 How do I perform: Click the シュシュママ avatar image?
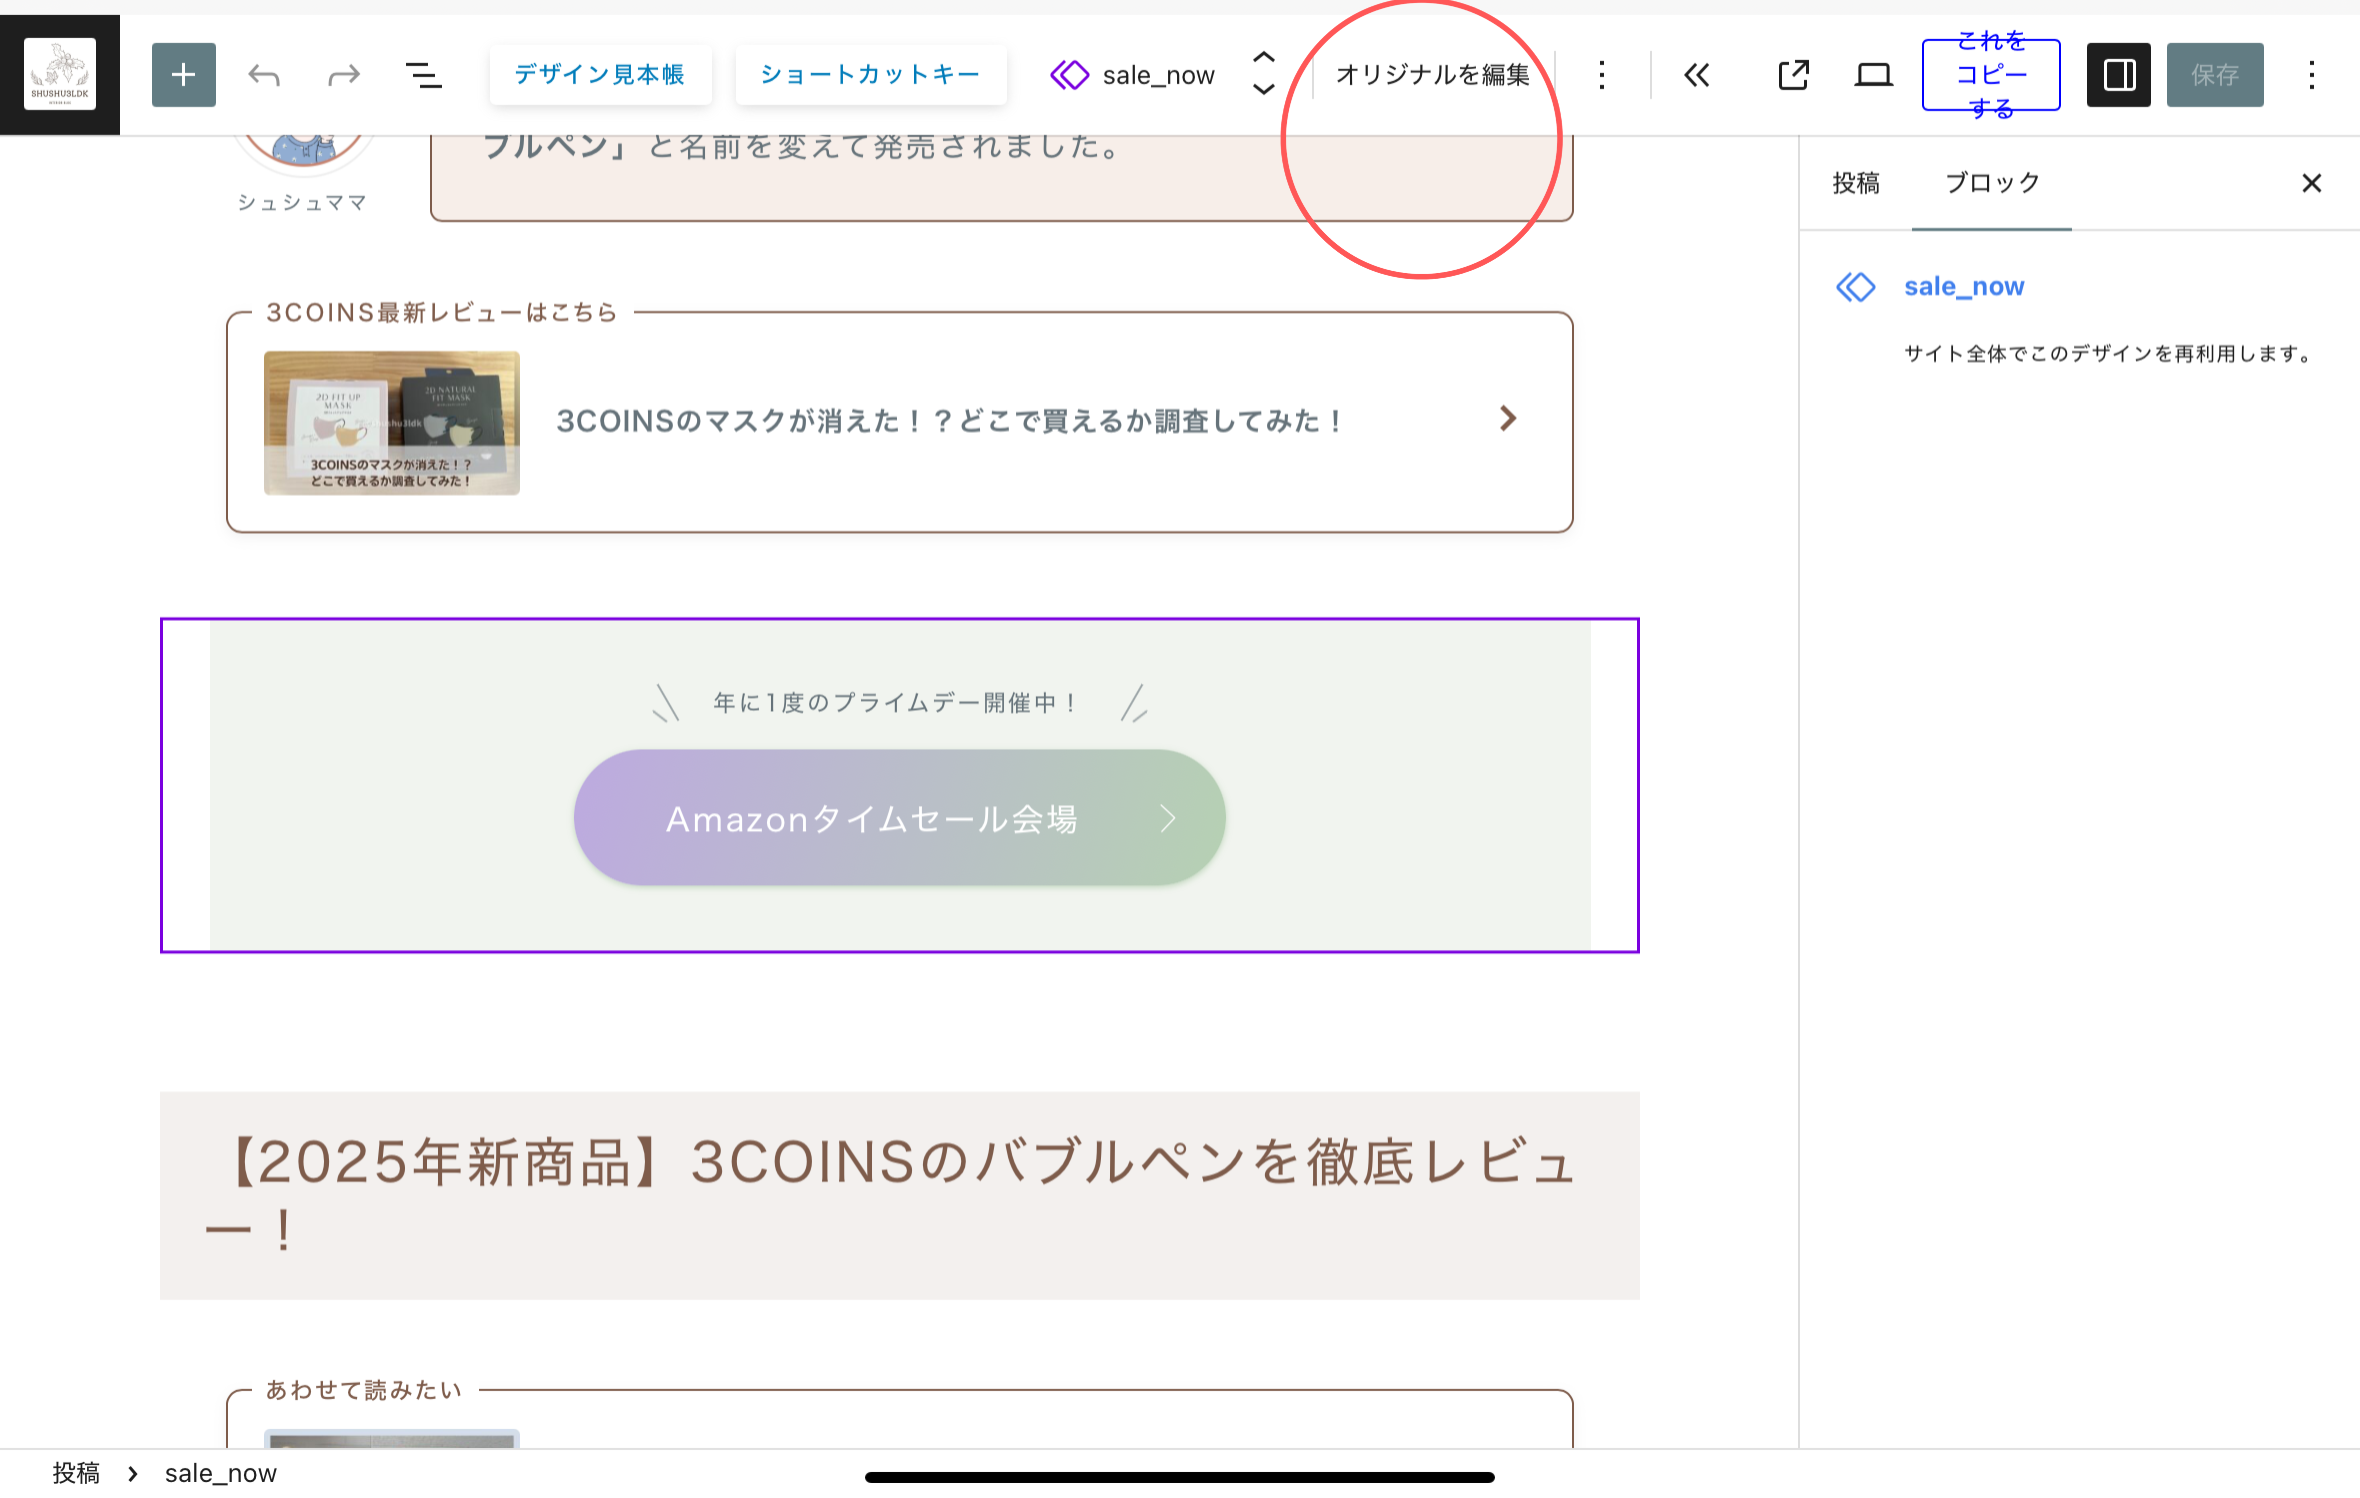point(304,155)
